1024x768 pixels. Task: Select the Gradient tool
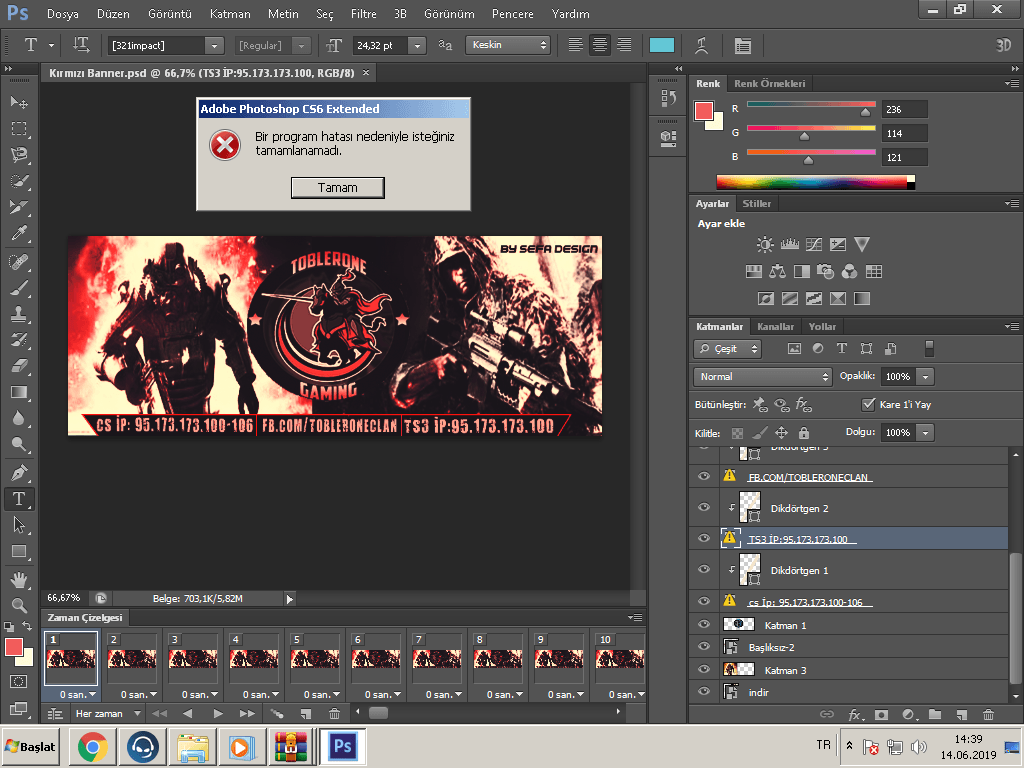click(19, 392)
